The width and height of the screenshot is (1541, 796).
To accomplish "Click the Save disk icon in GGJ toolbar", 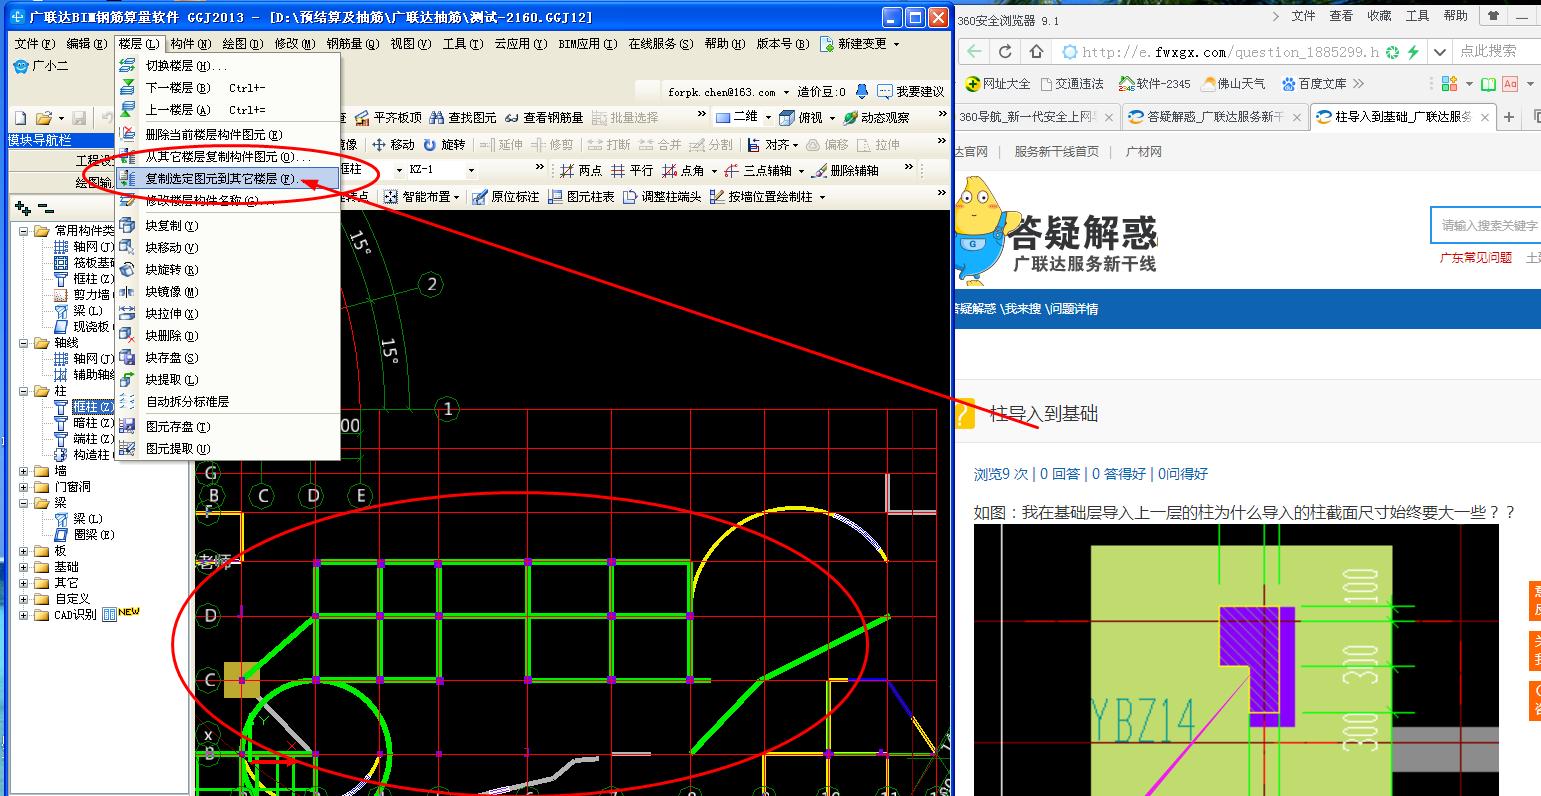I will click(x=79, y=118).
